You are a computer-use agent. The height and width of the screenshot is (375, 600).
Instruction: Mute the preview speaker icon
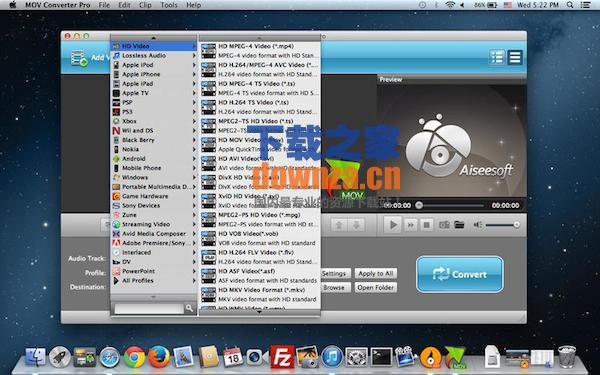point(478,225)
